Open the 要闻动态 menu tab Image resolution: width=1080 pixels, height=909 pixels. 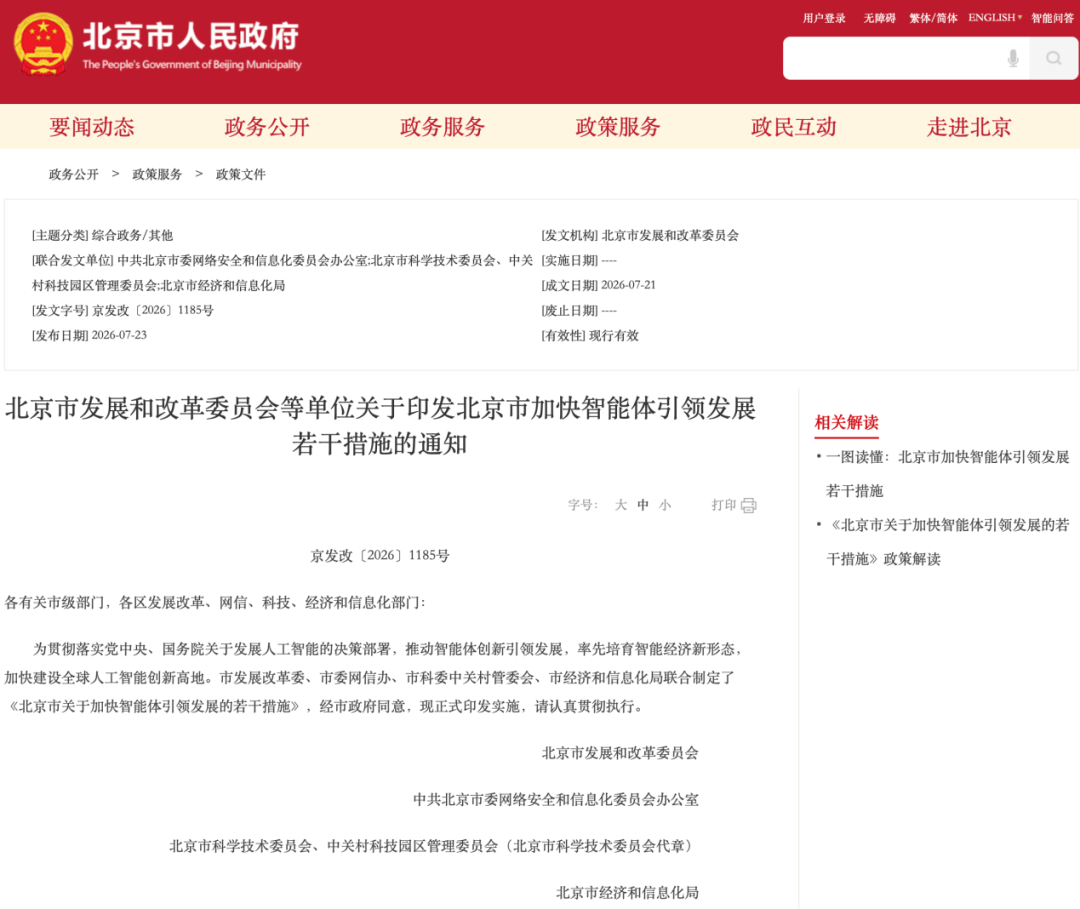pos(92,127)
